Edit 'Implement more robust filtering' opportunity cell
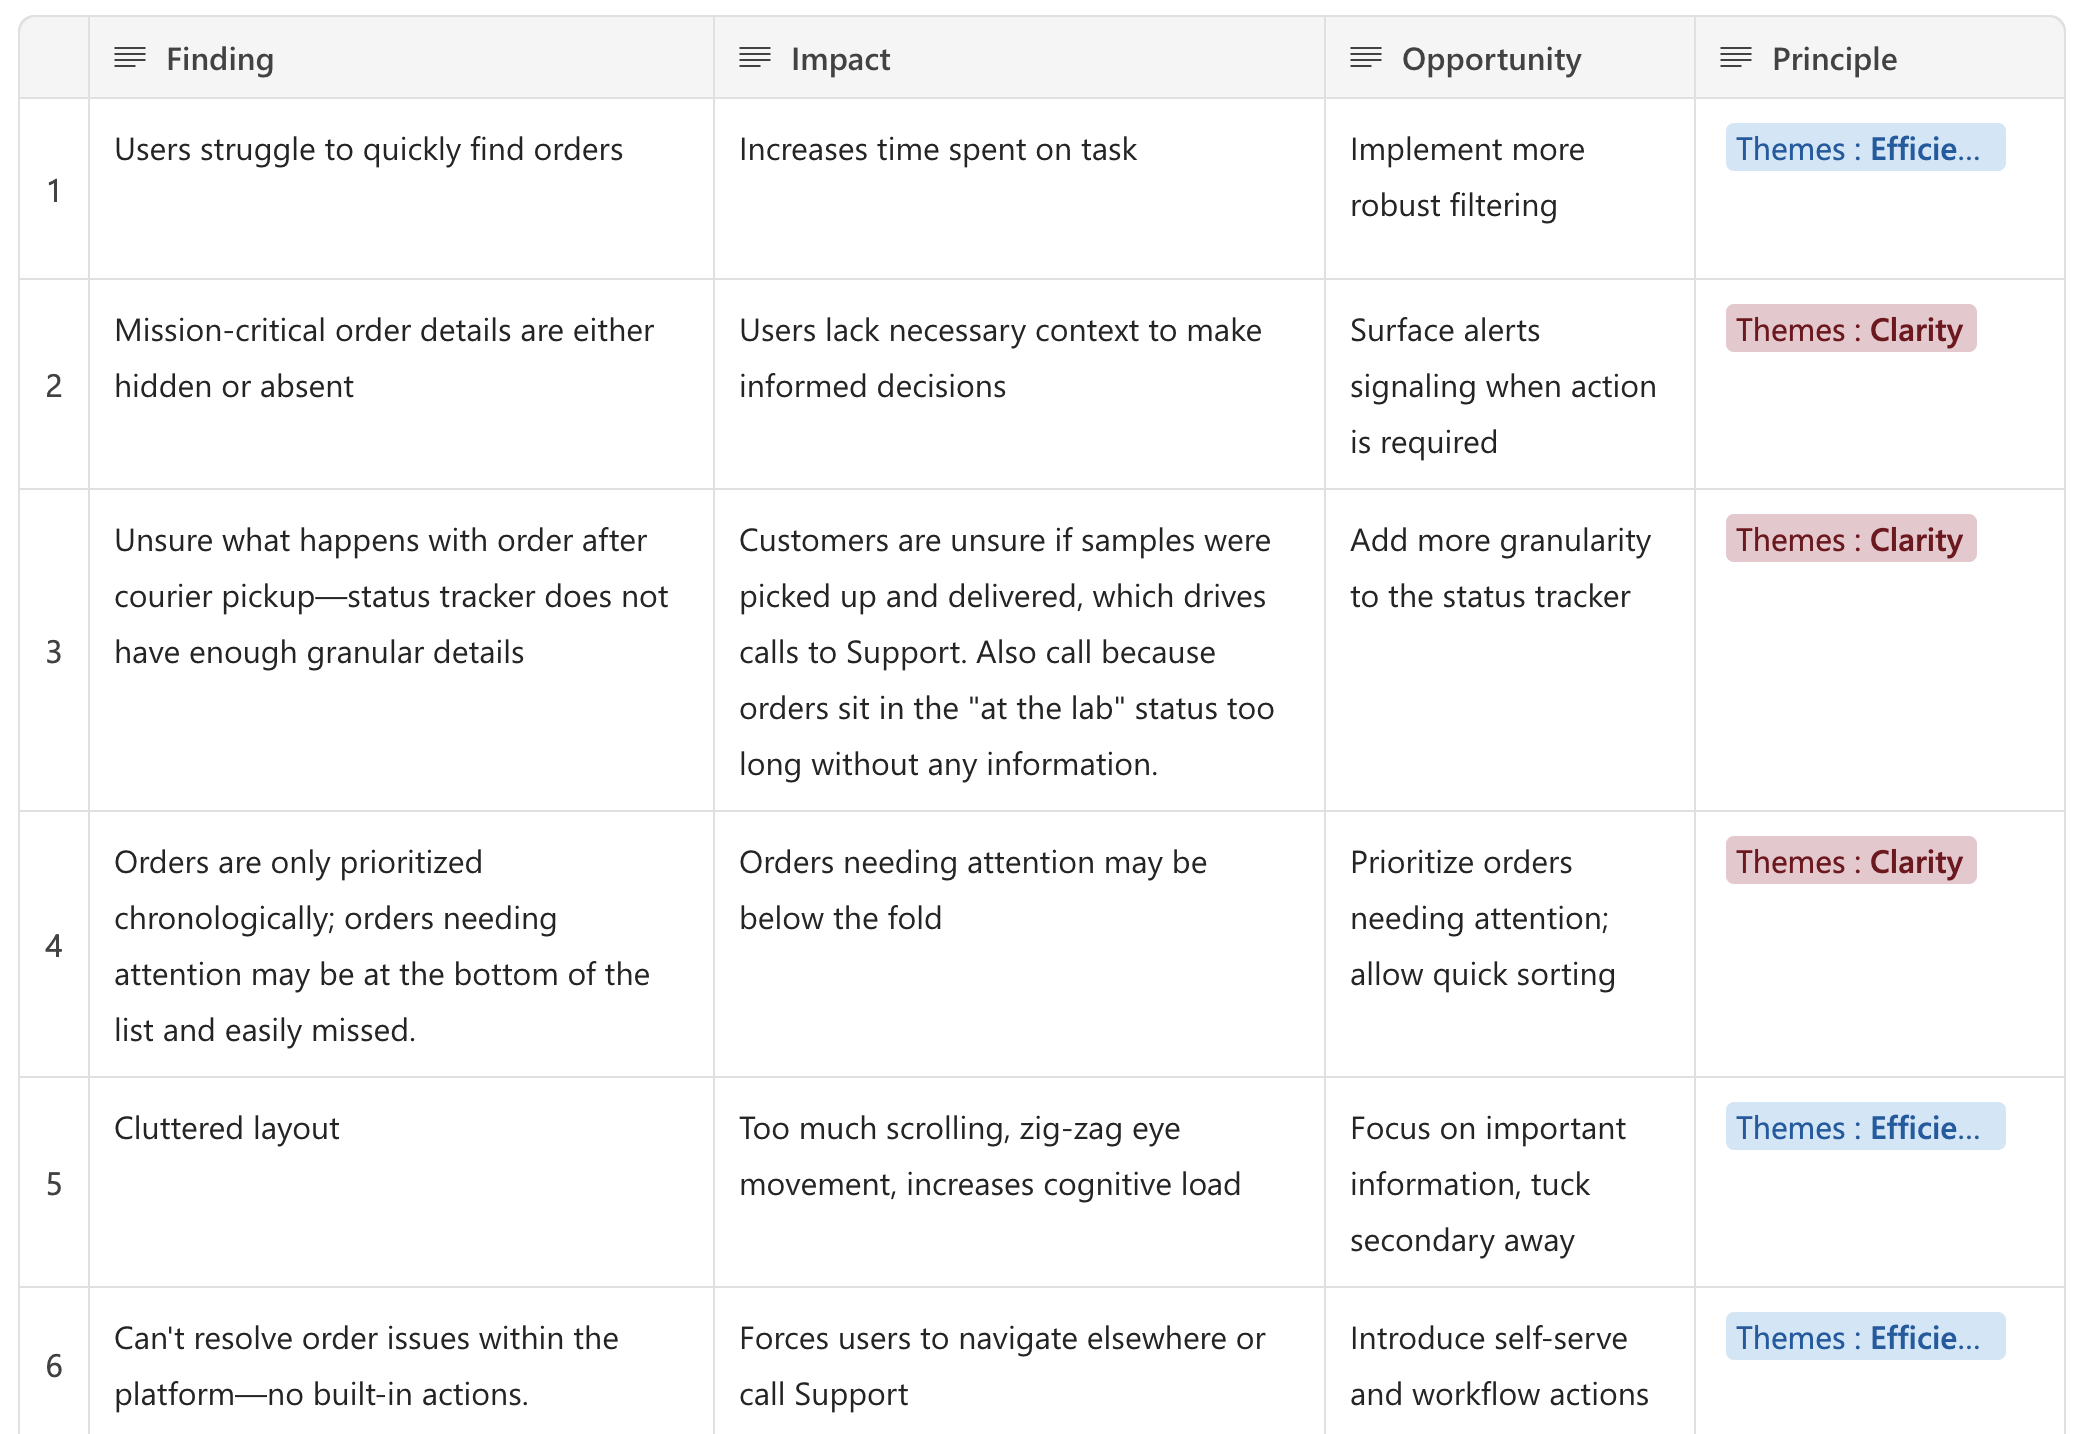This screenshot has width=2086, height=1434. 1510,189
